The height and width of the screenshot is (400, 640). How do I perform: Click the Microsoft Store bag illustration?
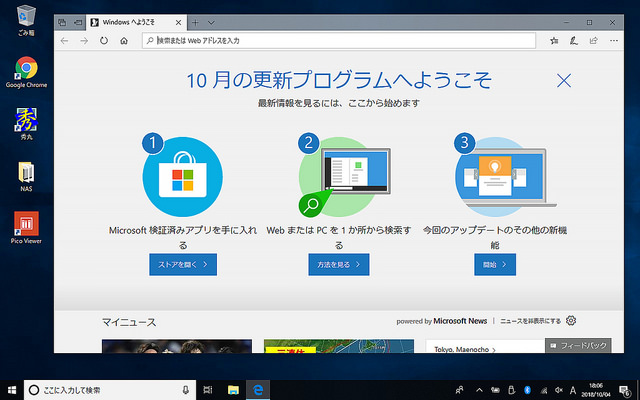(x=182, y=177)
